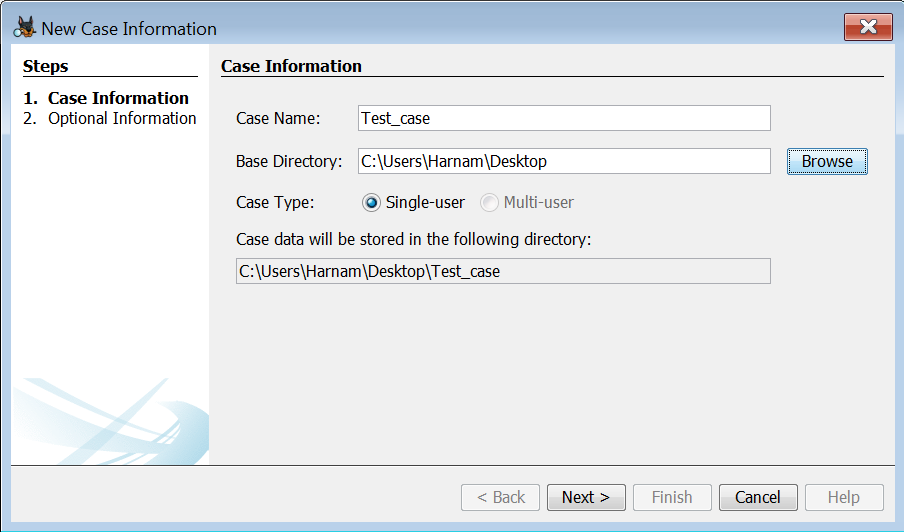The image size is (904, 532).
Task: Click the Case Name label
Action: tap(278, 118)
